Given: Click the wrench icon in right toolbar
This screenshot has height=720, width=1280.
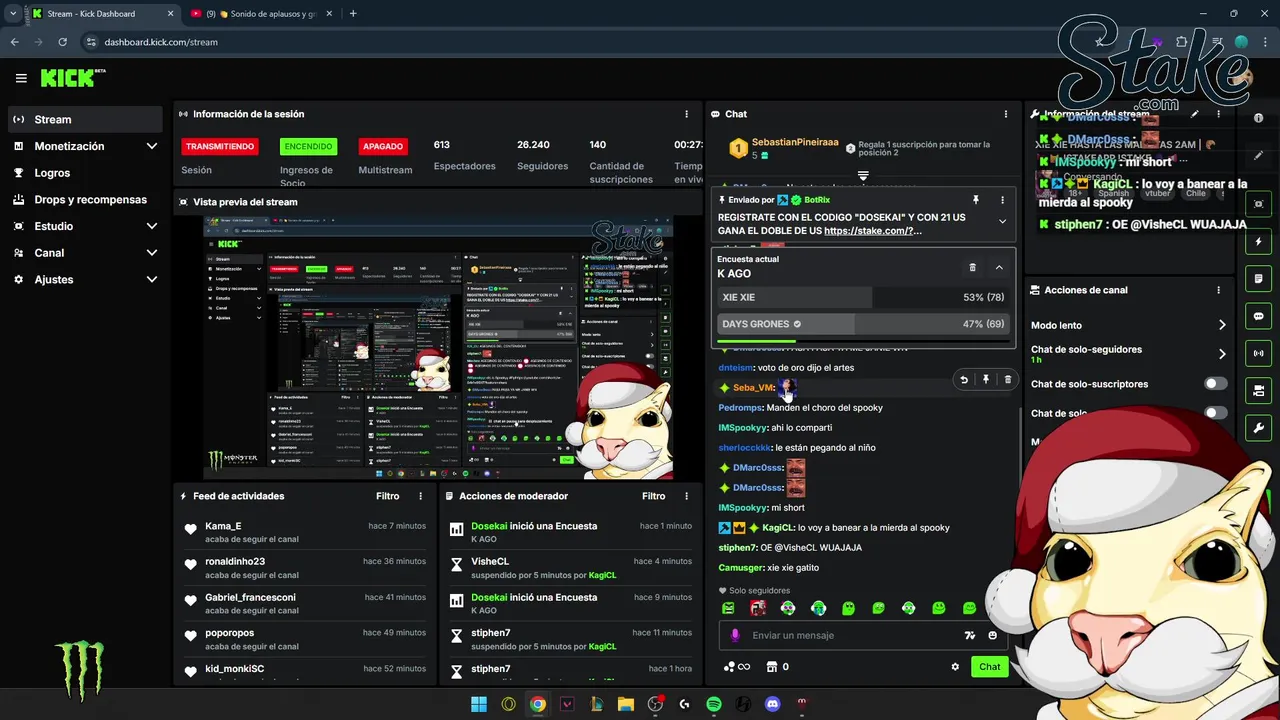Looking at the screenshot, I should coord(1258,428).
